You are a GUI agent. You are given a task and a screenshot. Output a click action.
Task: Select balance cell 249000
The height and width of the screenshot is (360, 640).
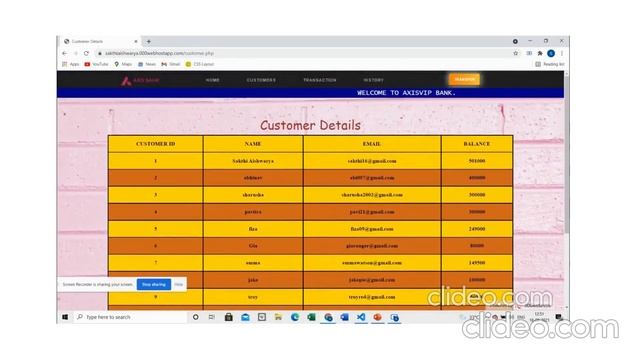[x=477, y=229]
